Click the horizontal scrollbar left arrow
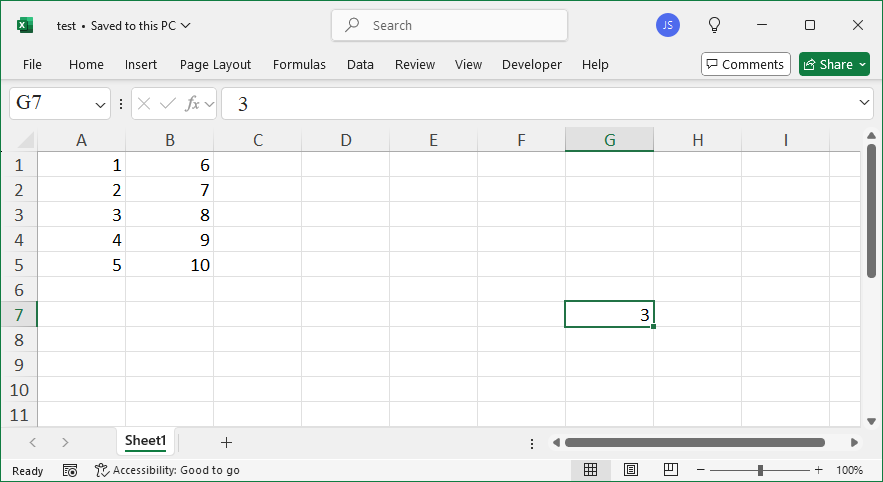This screenshot has height=482, width=883. (x=556, y=443)
